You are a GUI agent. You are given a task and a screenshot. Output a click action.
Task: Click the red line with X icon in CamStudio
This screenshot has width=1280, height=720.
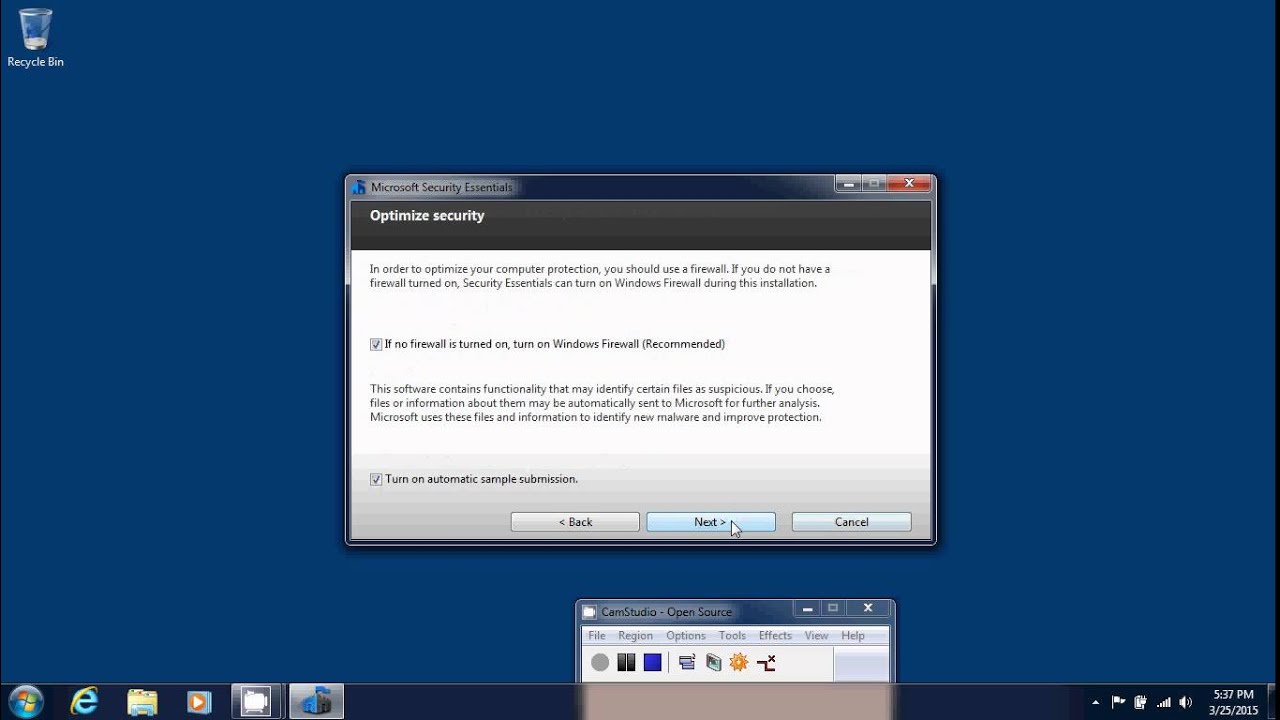[767, 662]
